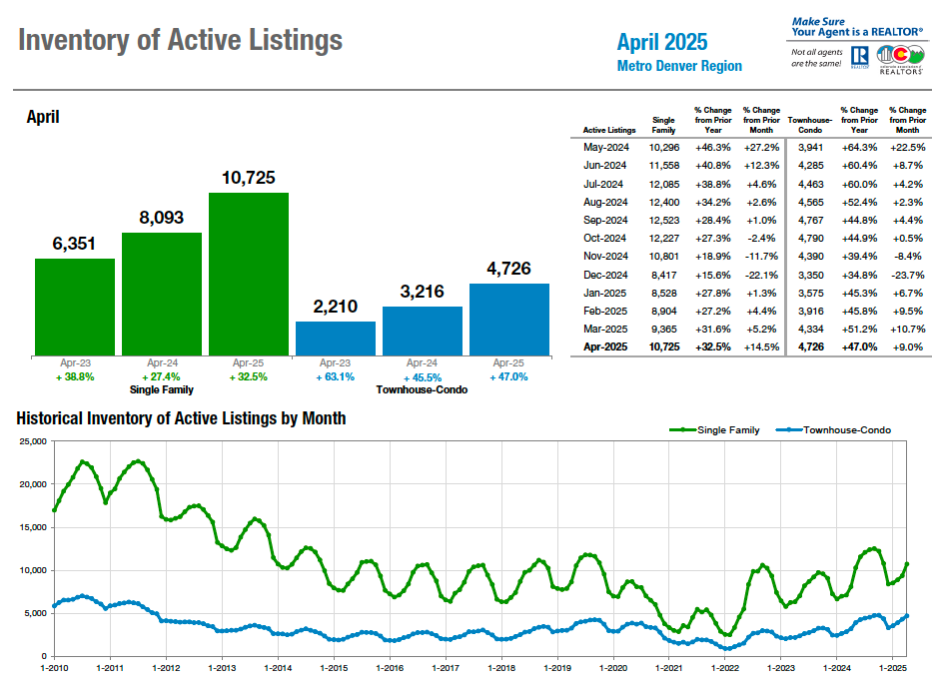Select the bold Apr-2025 row label in the table

pos(605,346)
